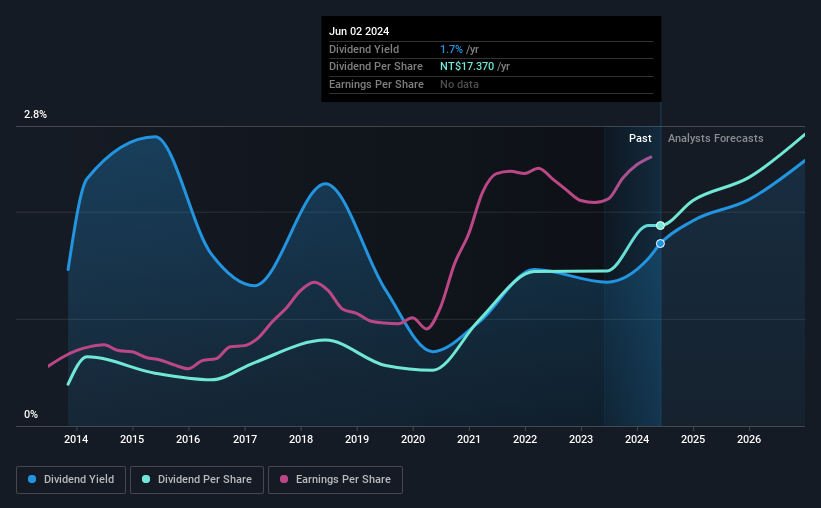Image resolution: width=821 pixels, height=508 pixels.
Task: Click the tooltip 'Dividend Yield' row label
Action: [364, 49]
